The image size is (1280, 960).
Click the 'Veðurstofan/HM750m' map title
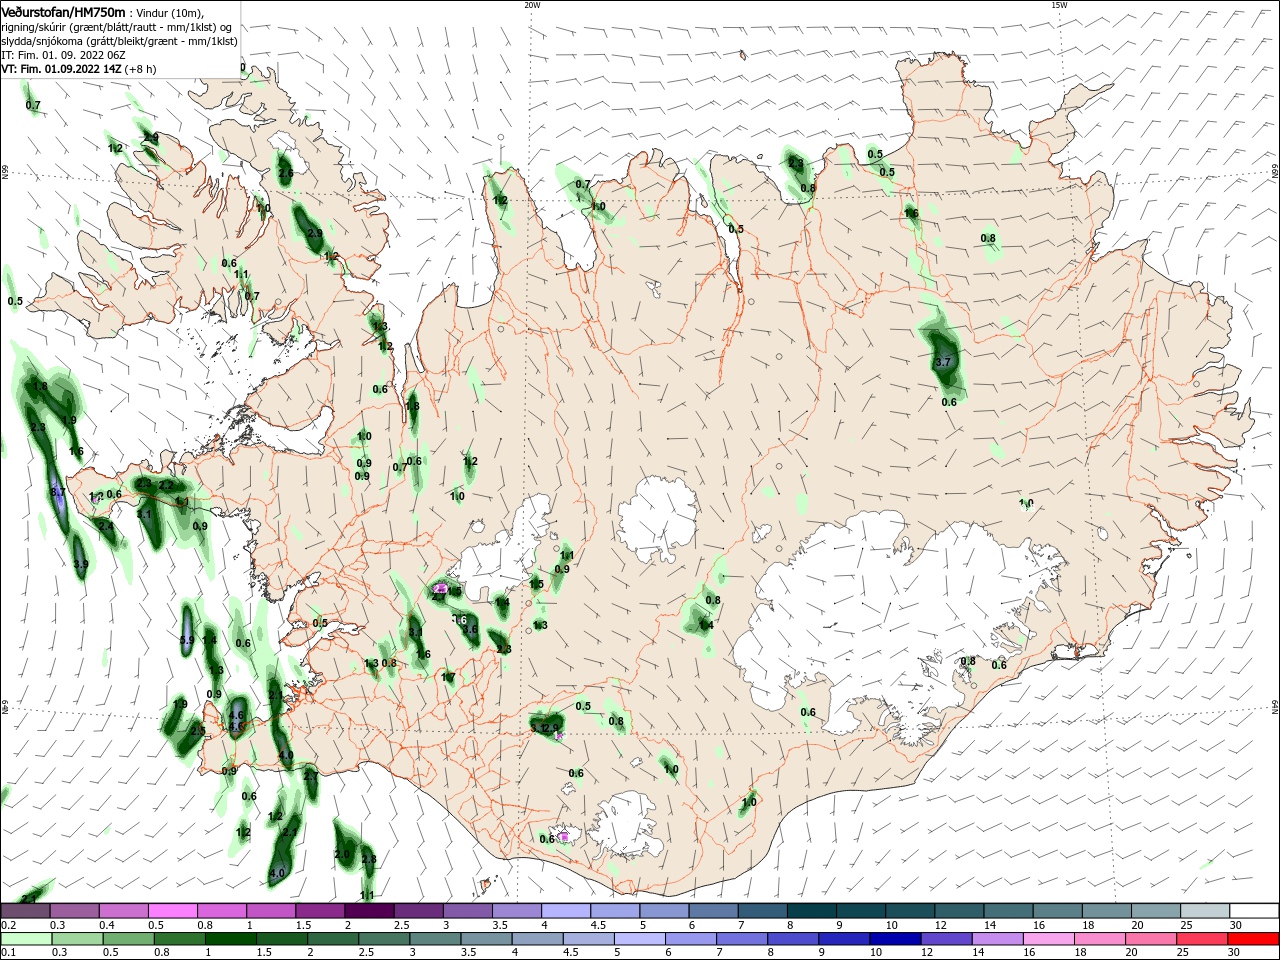coord(63,12)
